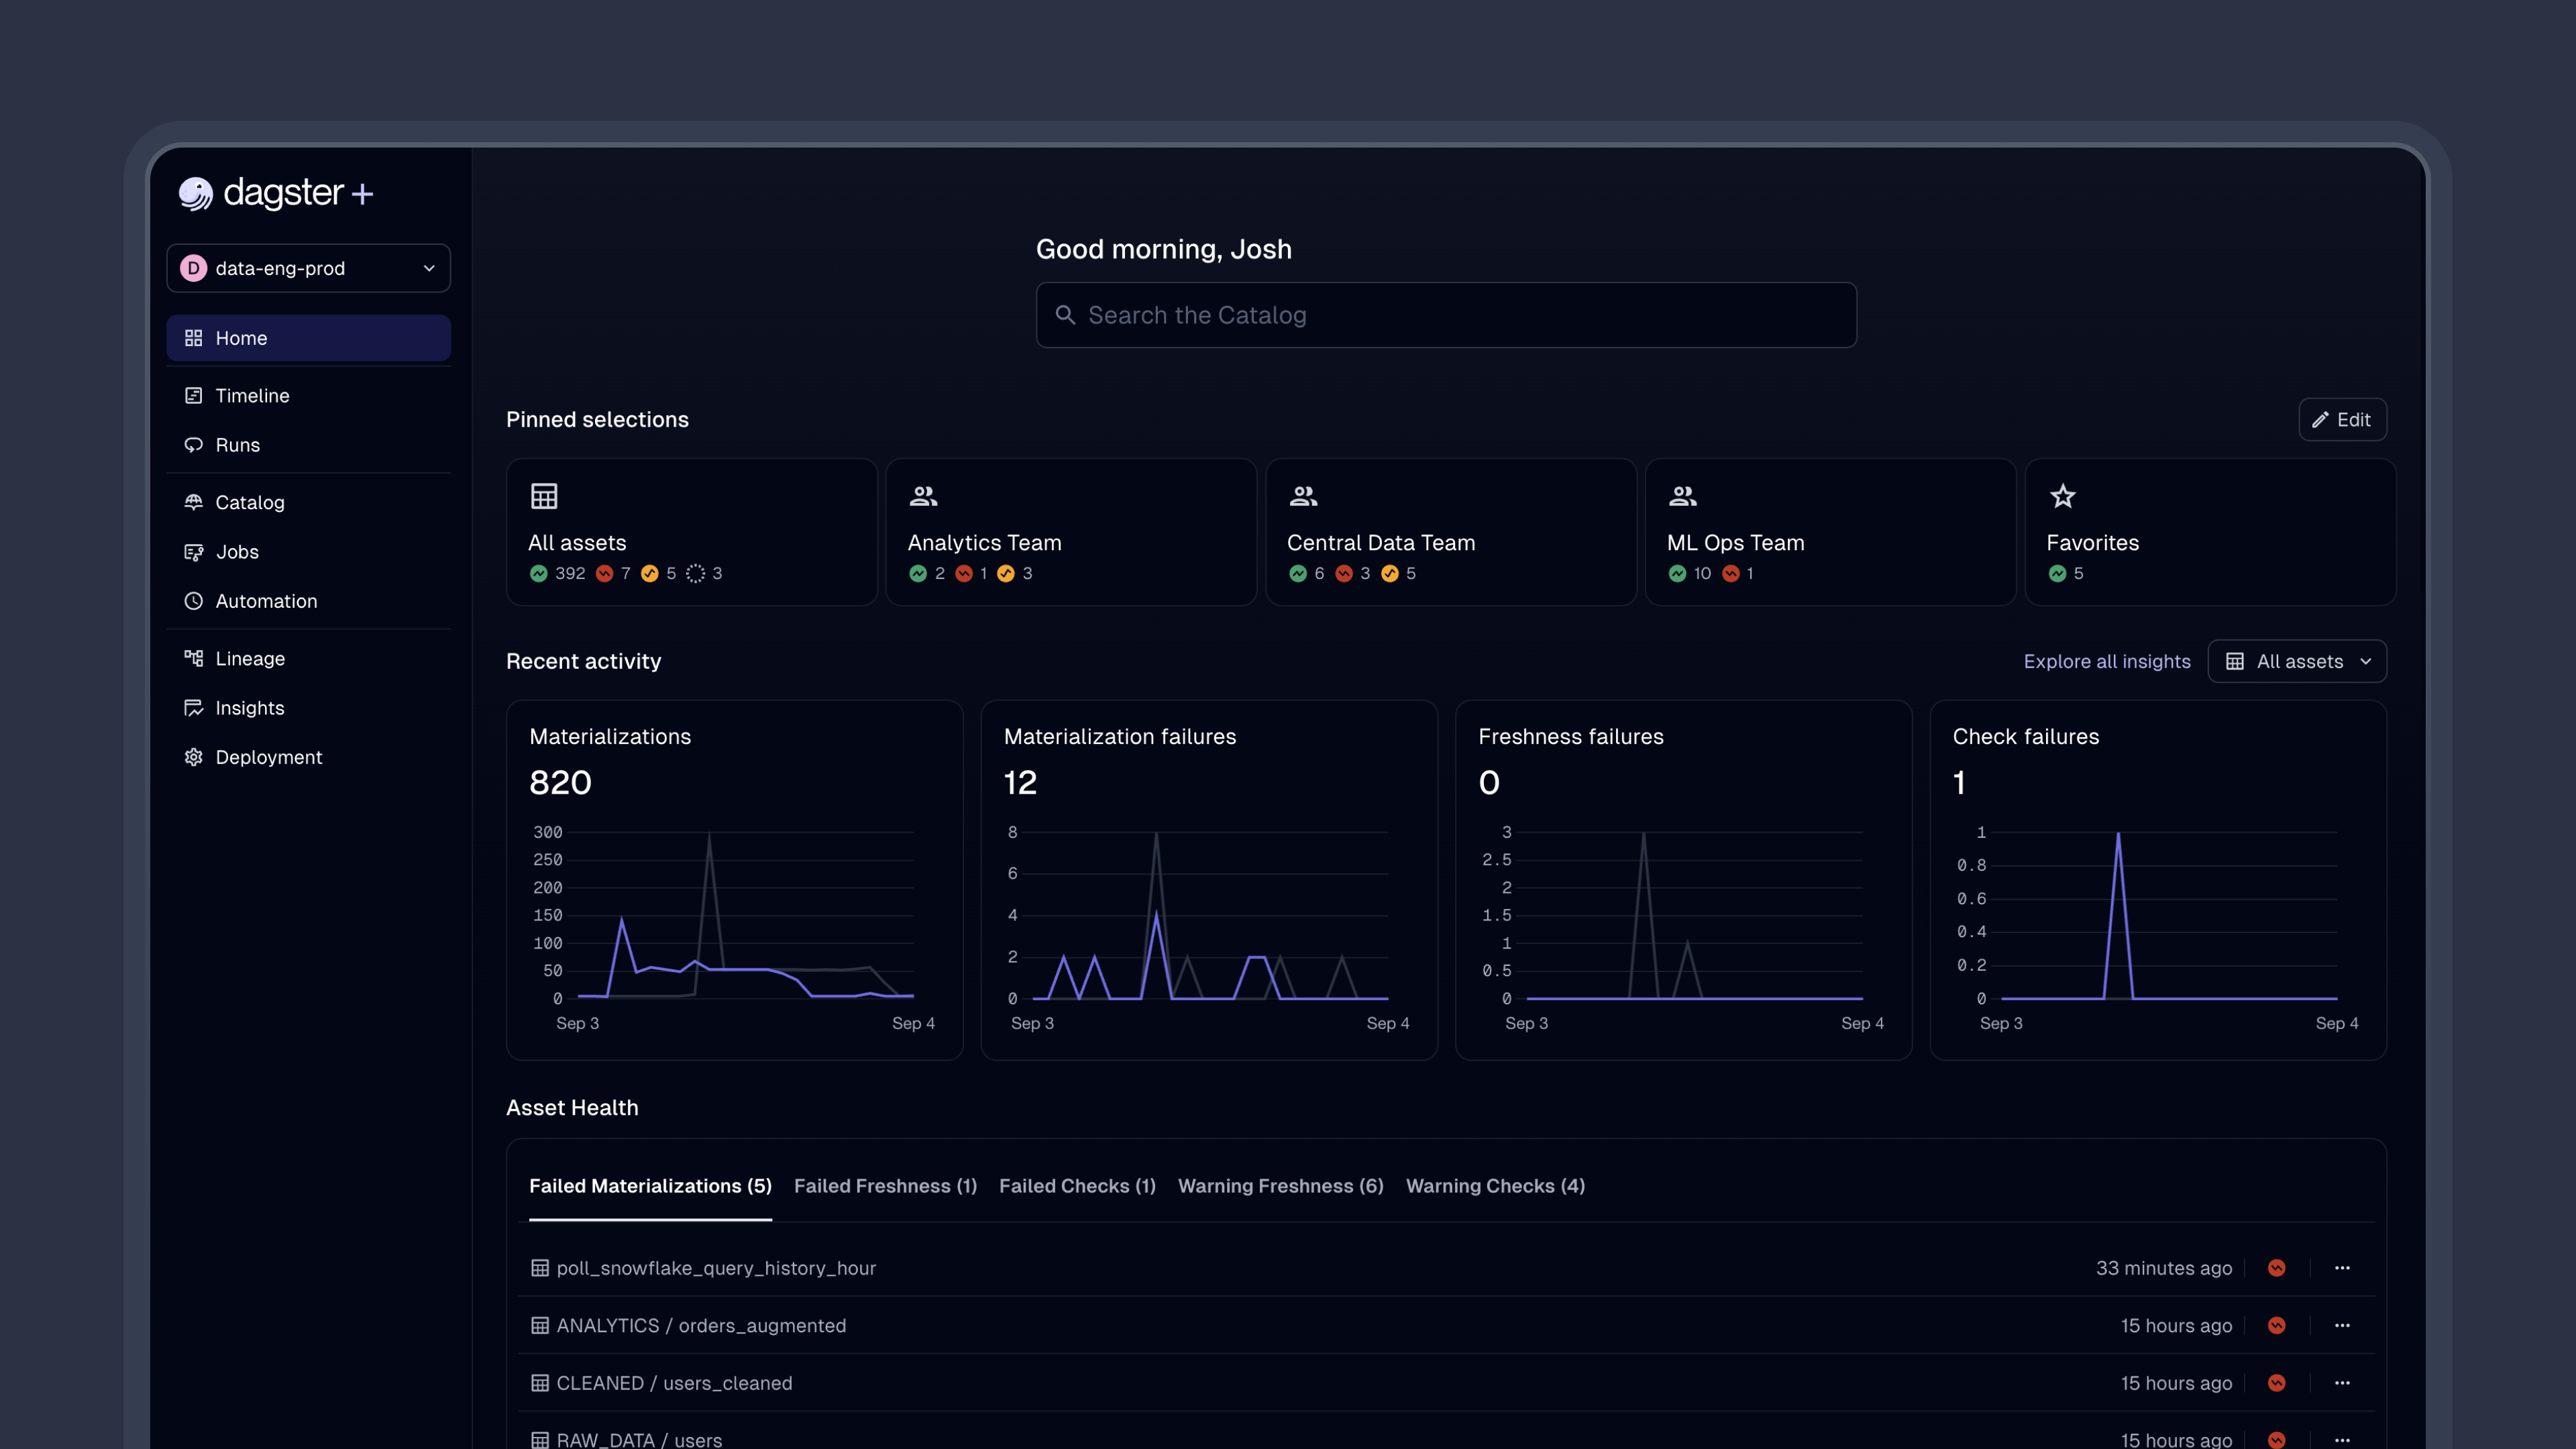Click table icon beside ANALYTICS / orders_augmented
The width and height of the screenshot is (2576, 1449).
pos(540,1325)
